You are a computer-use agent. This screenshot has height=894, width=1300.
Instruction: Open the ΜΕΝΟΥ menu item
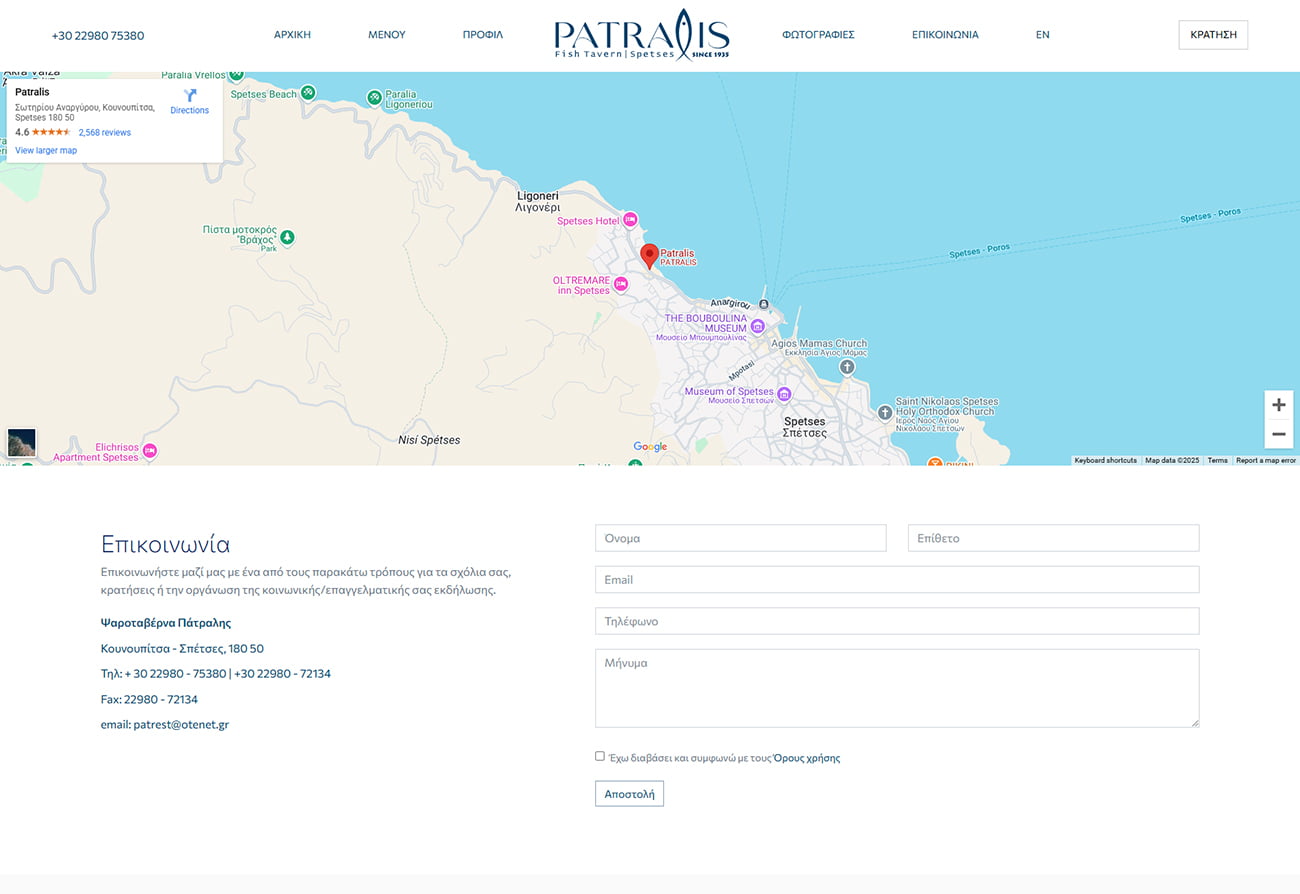tap(387, 35)
